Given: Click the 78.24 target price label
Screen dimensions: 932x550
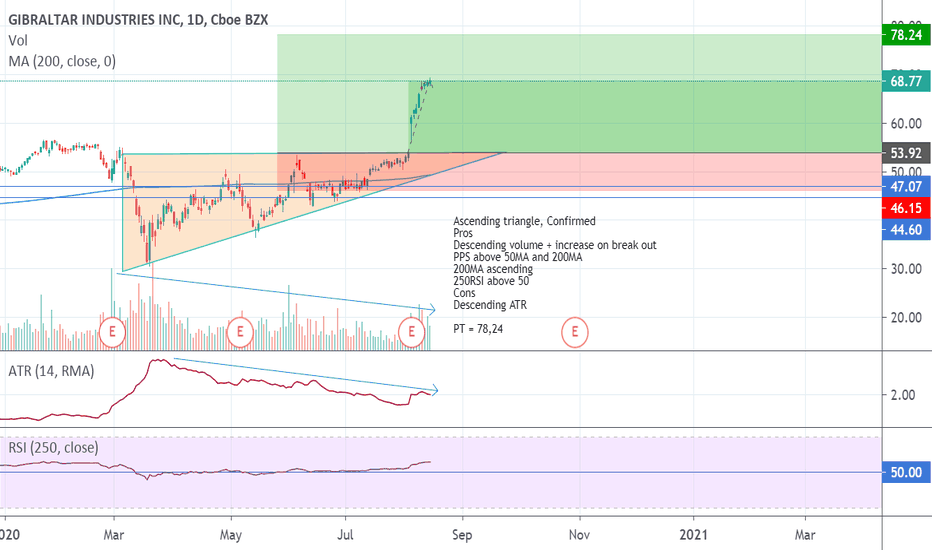Looking at the screenshot, I should click(906, 35).
